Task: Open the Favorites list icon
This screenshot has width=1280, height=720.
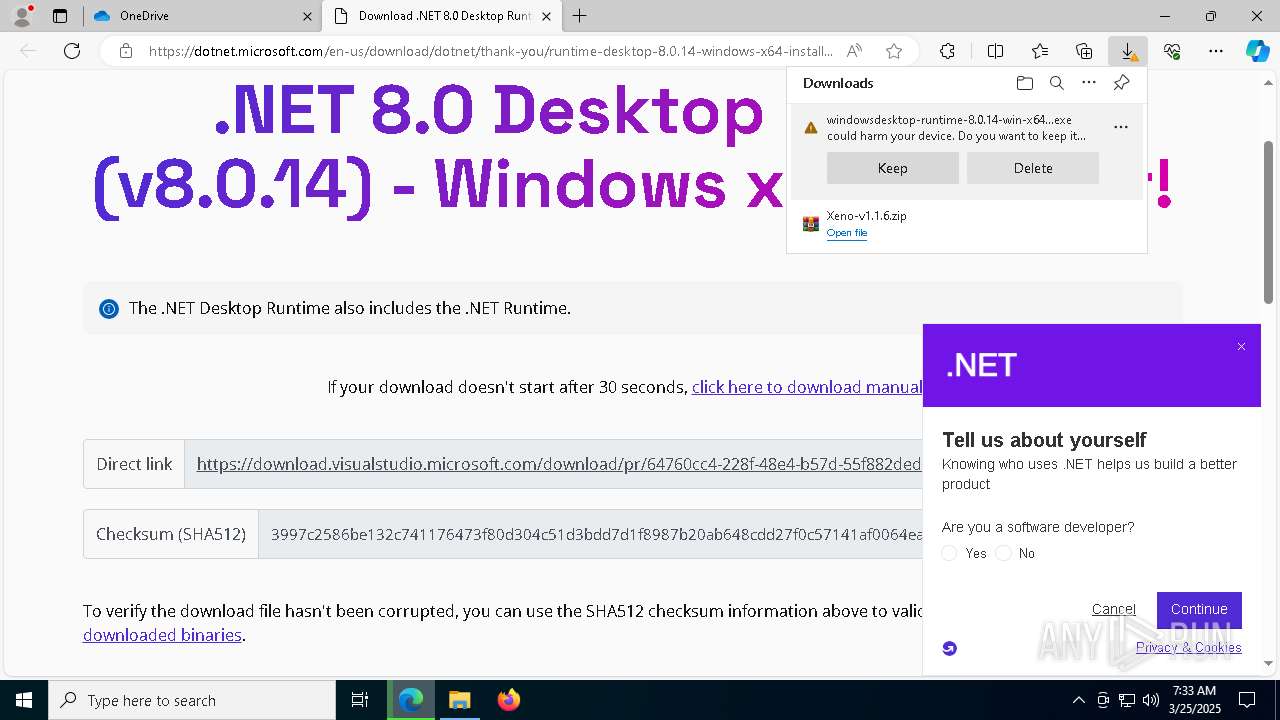Action: click(x=1040, y=51)
